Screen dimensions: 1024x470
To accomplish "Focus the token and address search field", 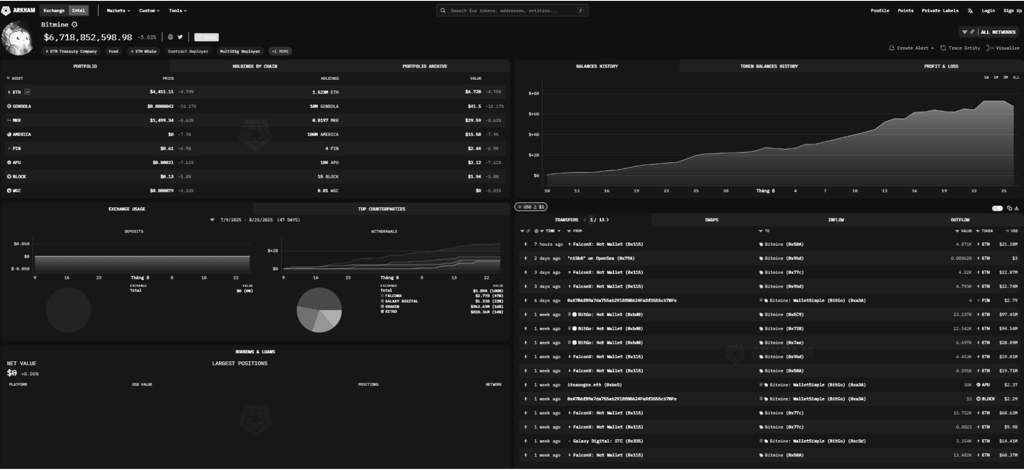I will pyautogui.click(x=512, y=10).
